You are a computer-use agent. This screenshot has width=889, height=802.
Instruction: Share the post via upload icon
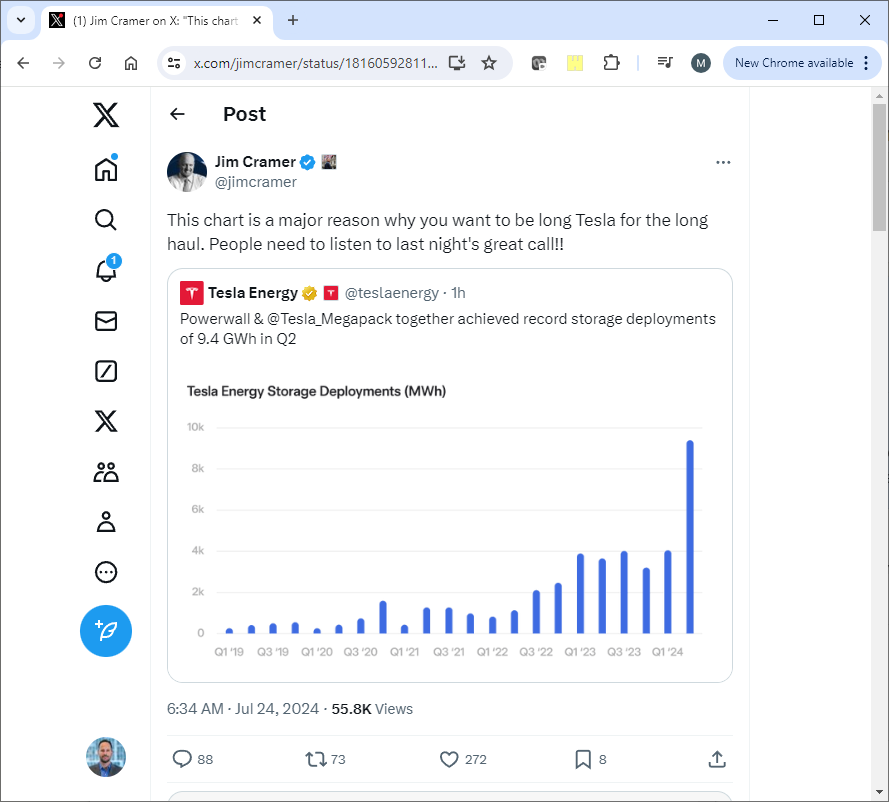click(717, 759)
